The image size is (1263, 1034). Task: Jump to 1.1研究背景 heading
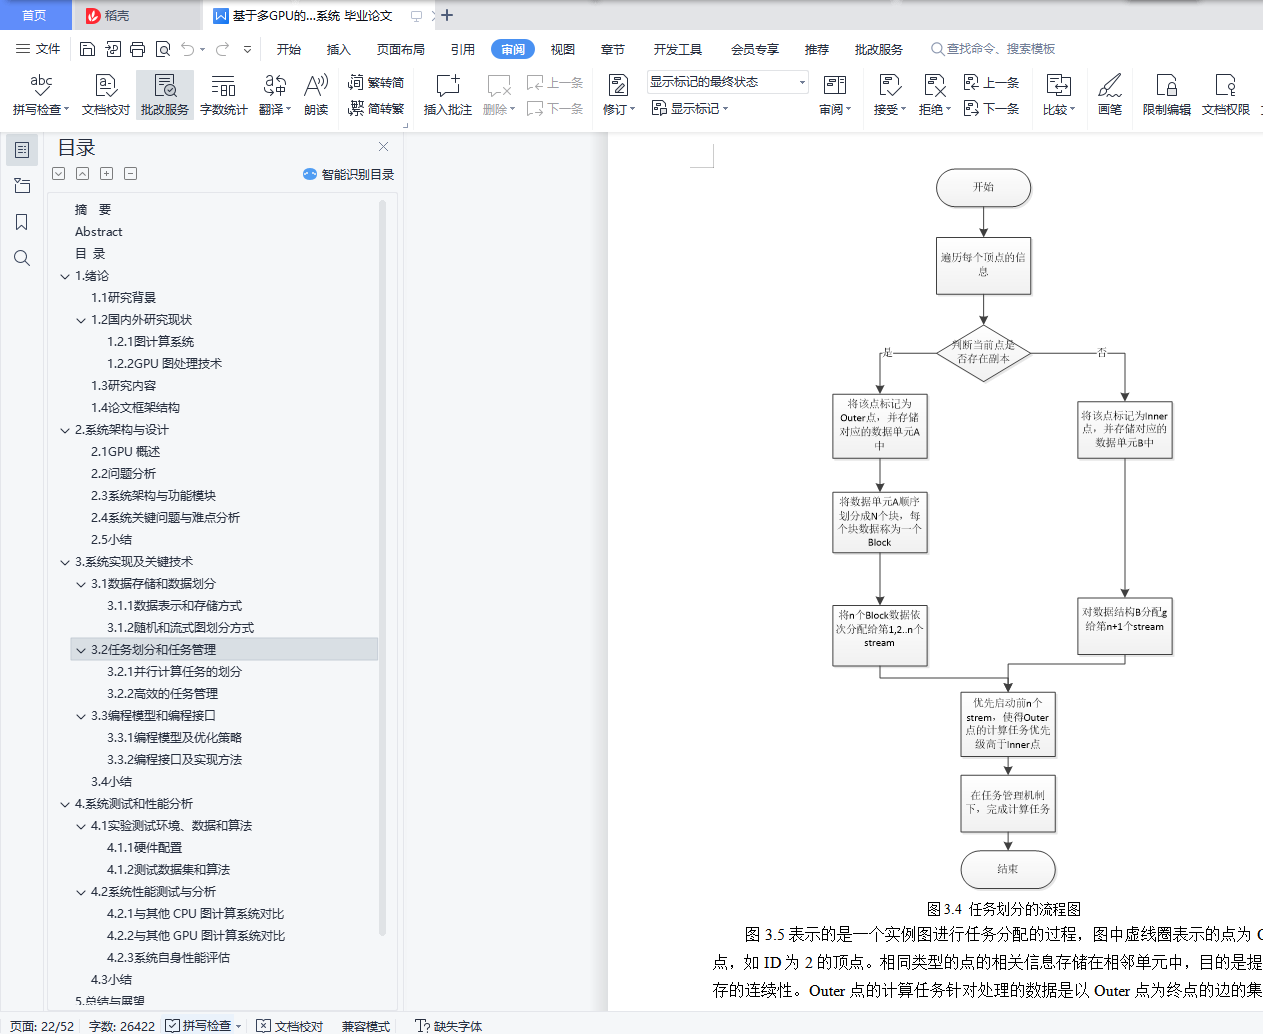pyautogui.click(x=124, y=298)
